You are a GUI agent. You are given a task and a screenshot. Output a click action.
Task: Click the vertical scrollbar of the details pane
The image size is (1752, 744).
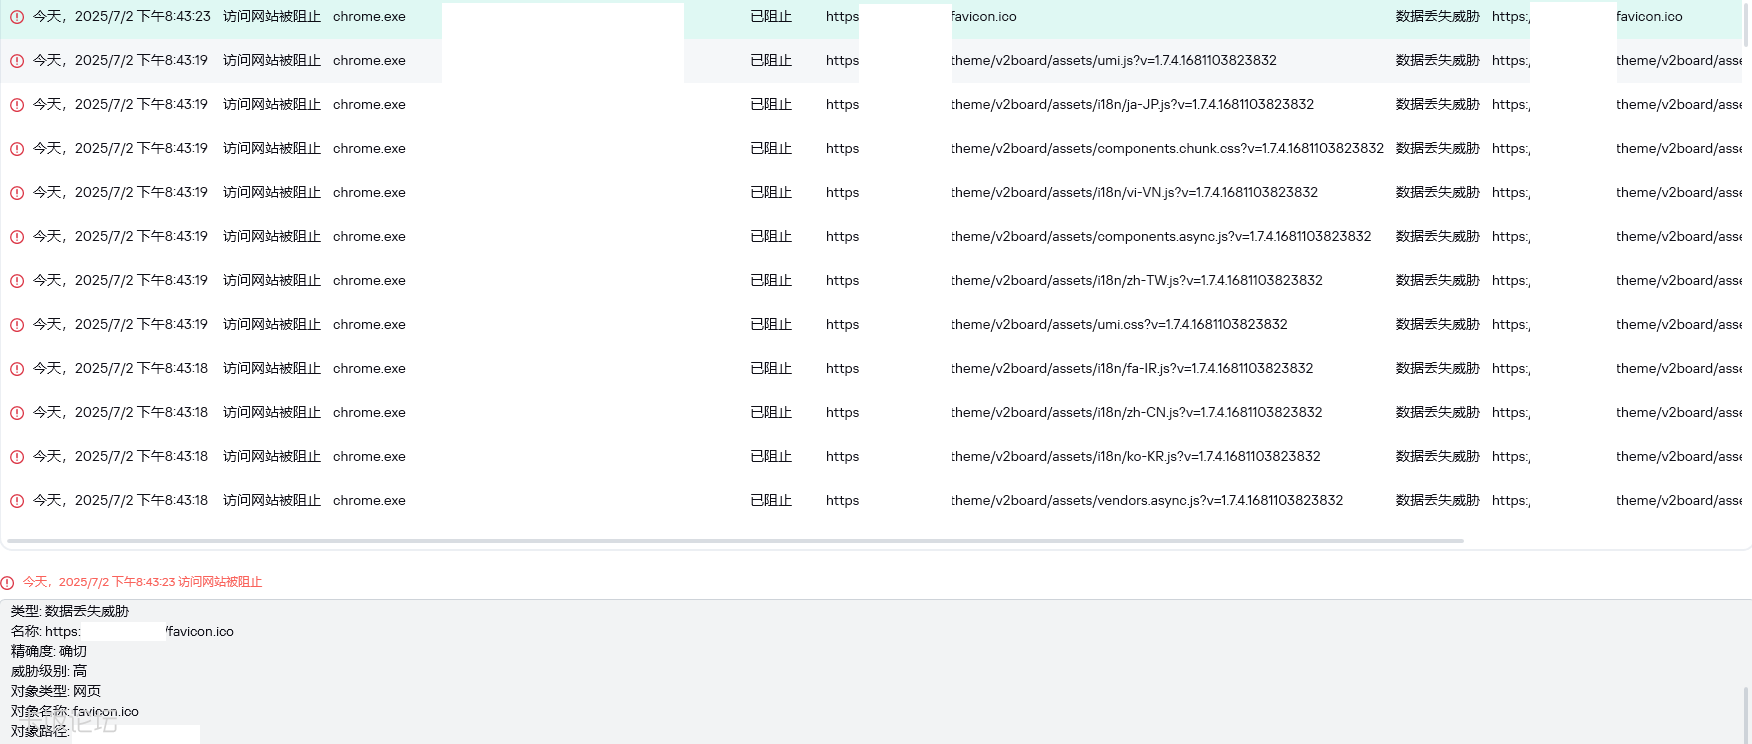(1747, 715)
